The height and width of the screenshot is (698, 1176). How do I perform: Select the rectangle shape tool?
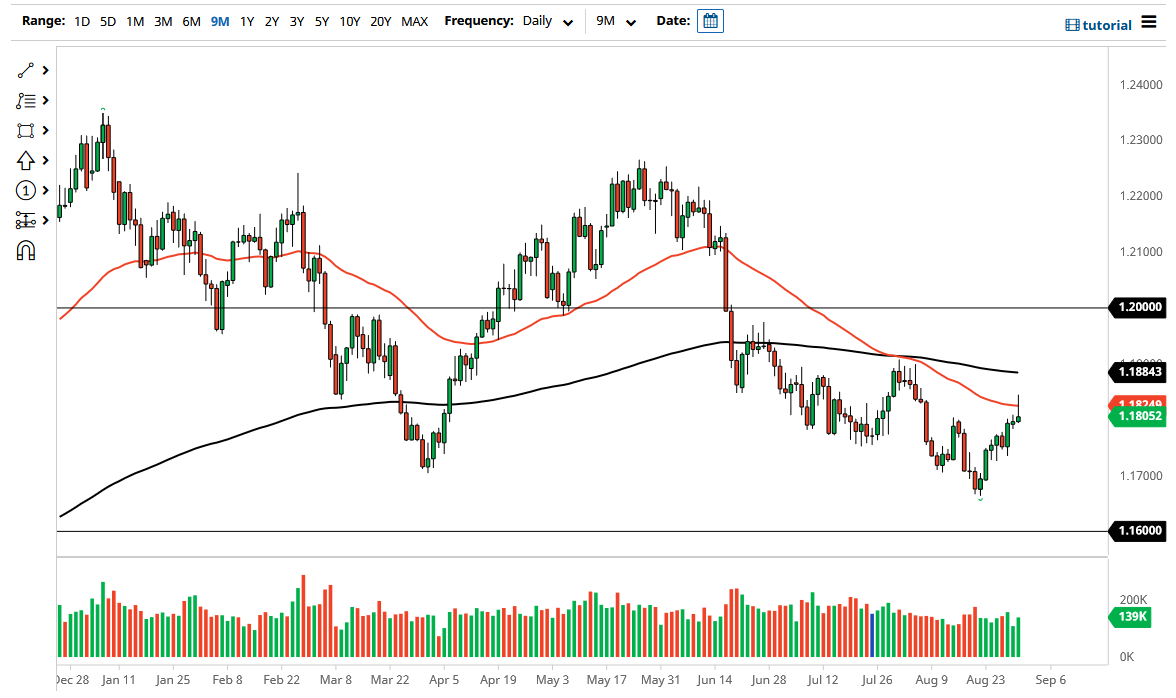[x=26, y=131]
